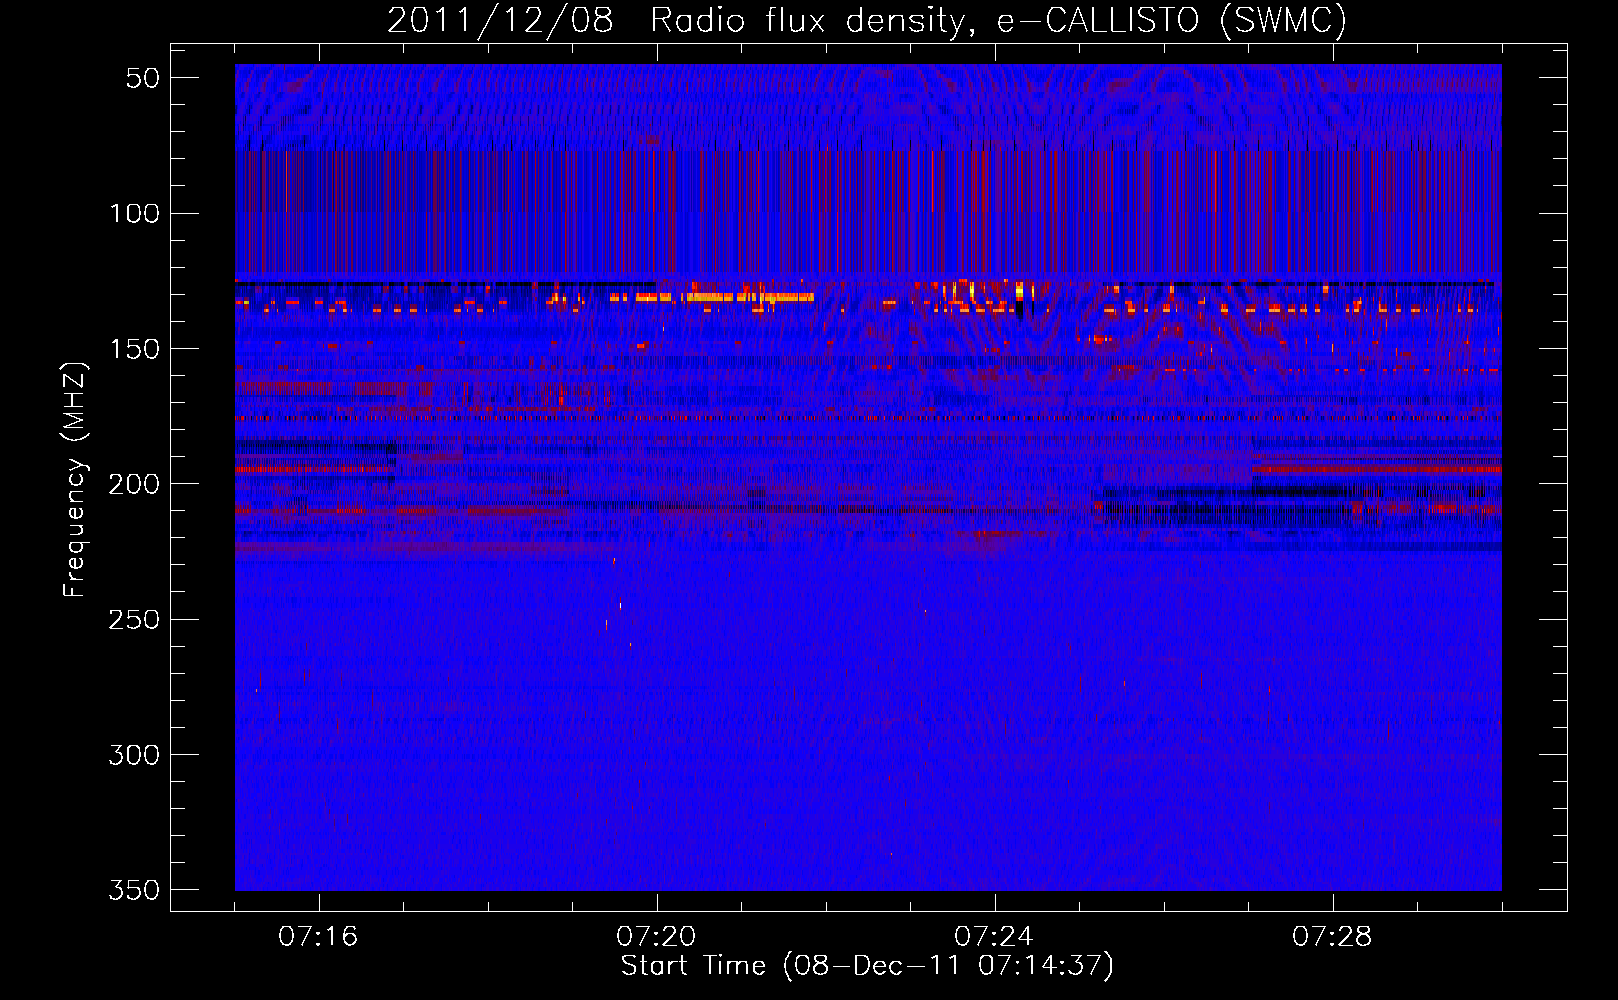Viewport: 1618px width, 1000px height.
Task: Click the 07:16 time tick label
Action: coord(318,937)
